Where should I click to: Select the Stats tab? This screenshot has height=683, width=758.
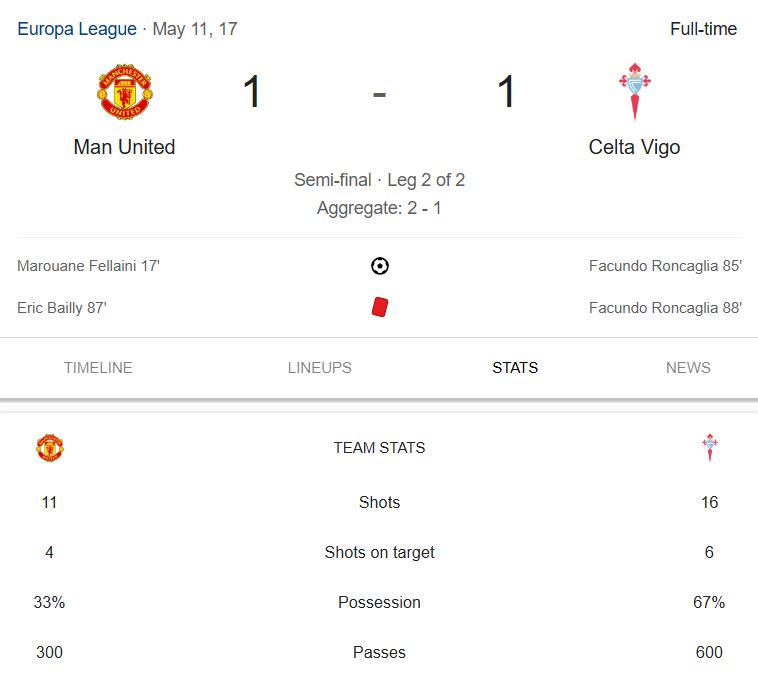point(515,368)
